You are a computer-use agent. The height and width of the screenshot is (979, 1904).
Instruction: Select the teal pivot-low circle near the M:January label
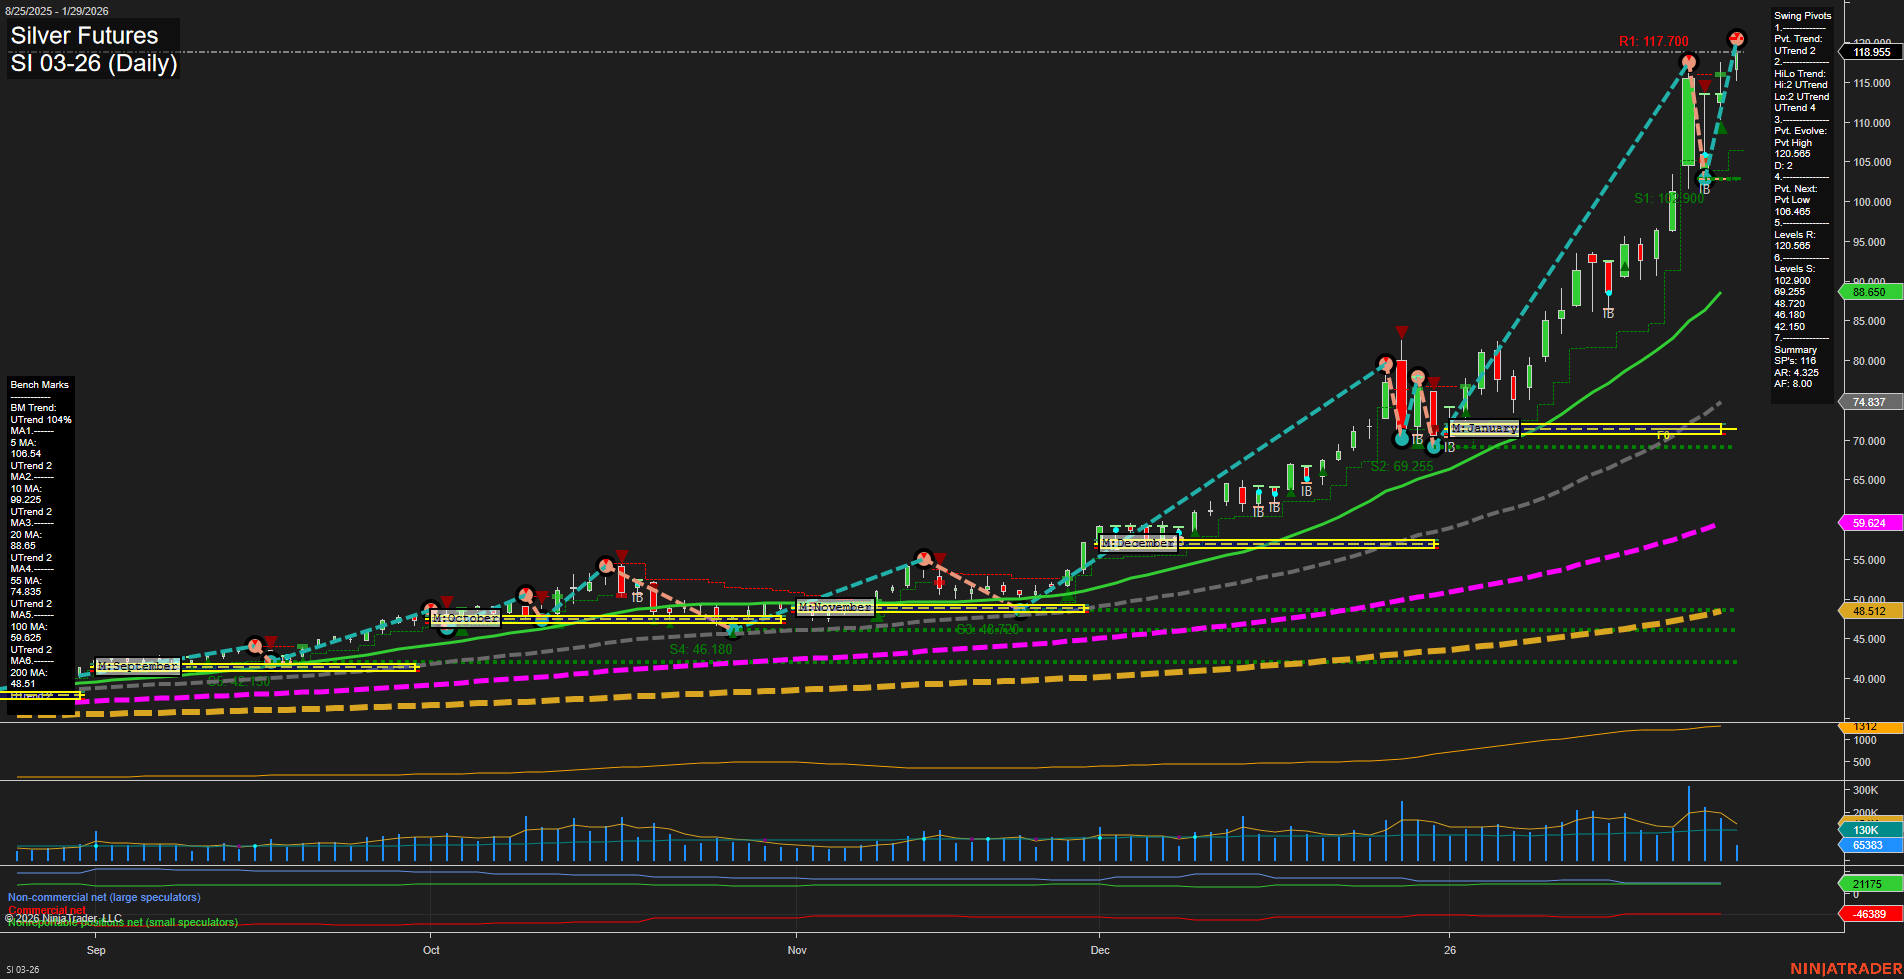(x=1434, y=447)
